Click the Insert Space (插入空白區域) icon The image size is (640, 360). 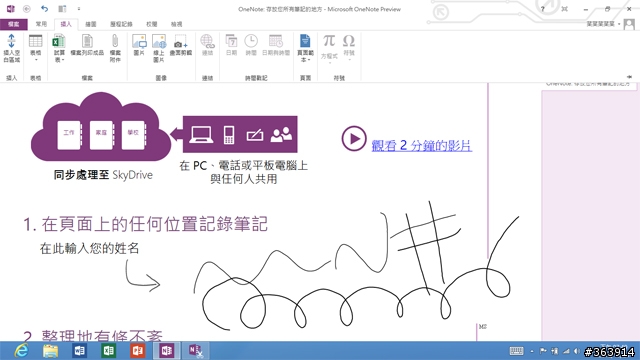(x=11, y=41)
